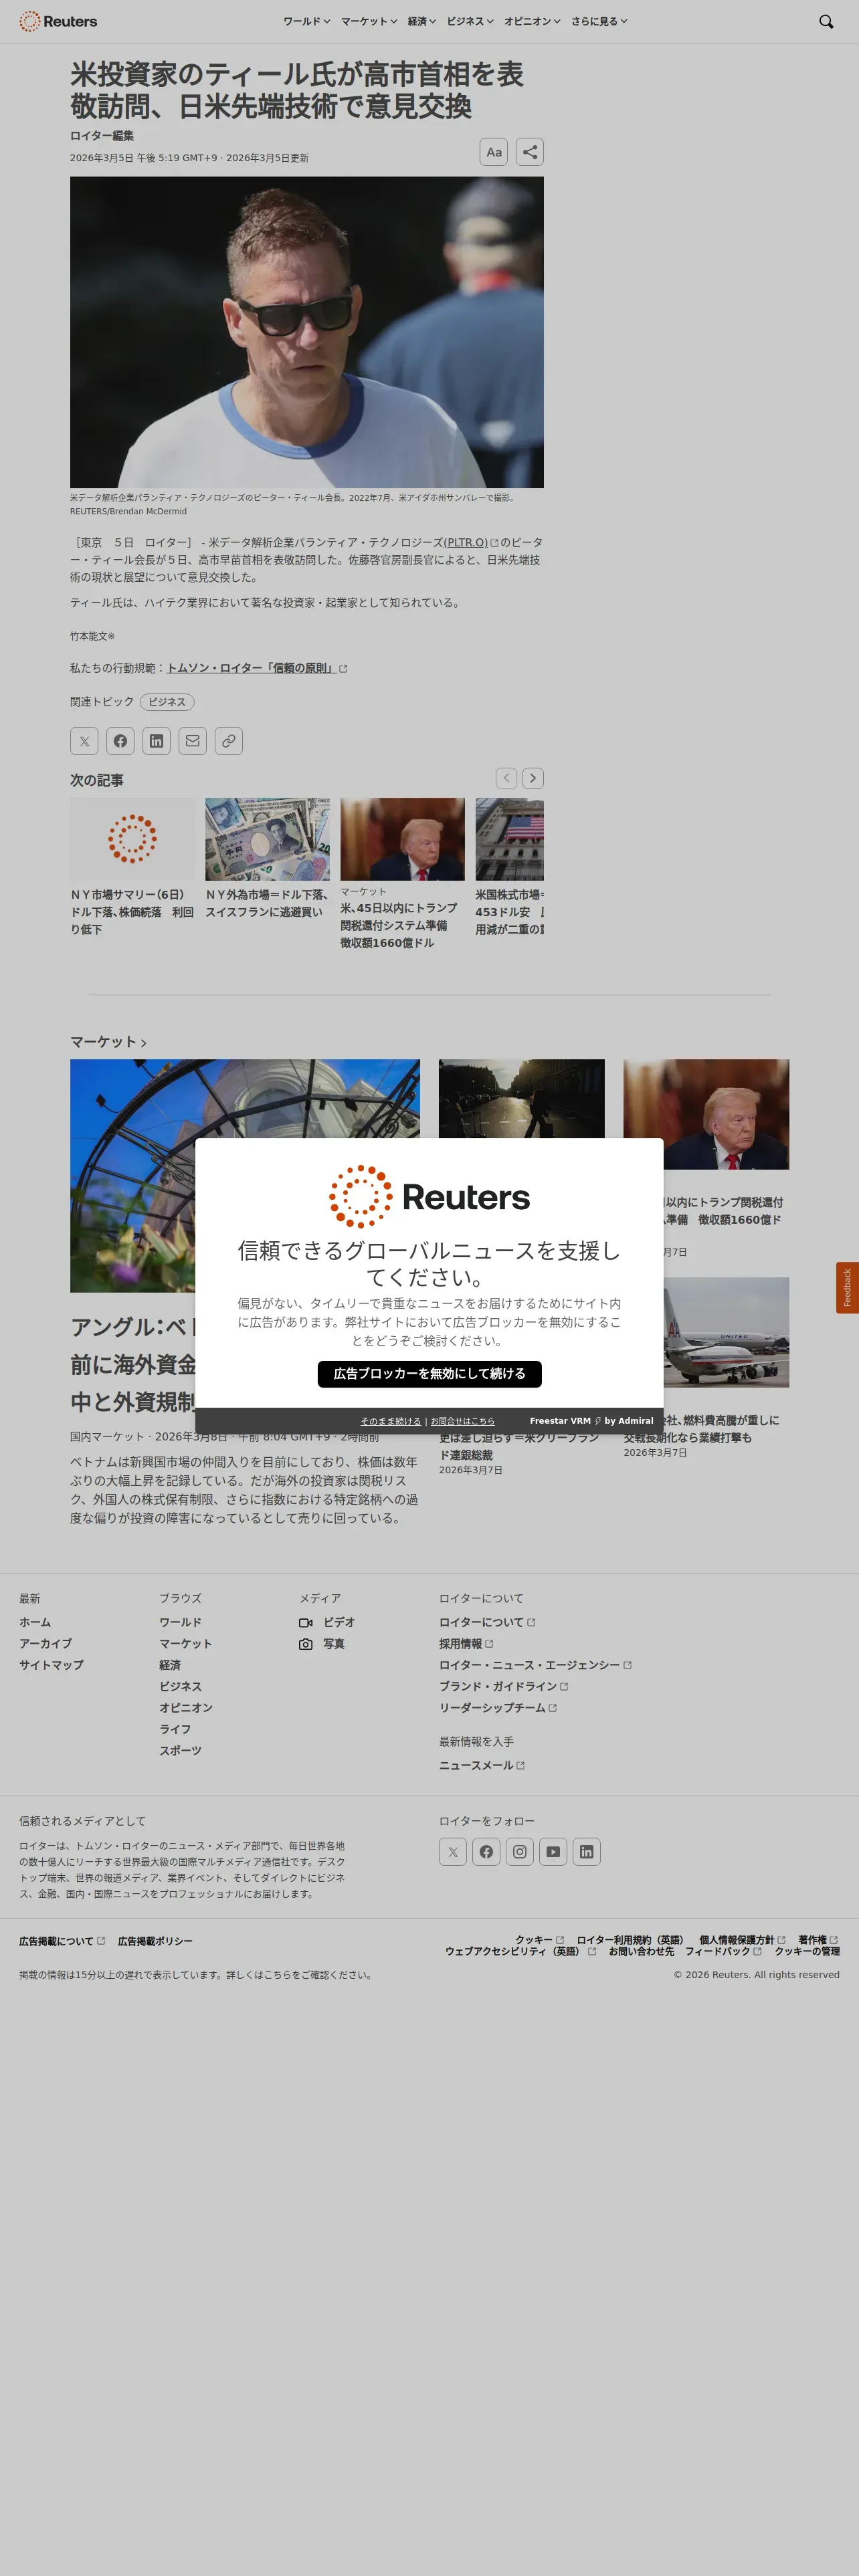Click the Freestar VRM by Admiral label

pyautogui.click(x=591, y=1421)
